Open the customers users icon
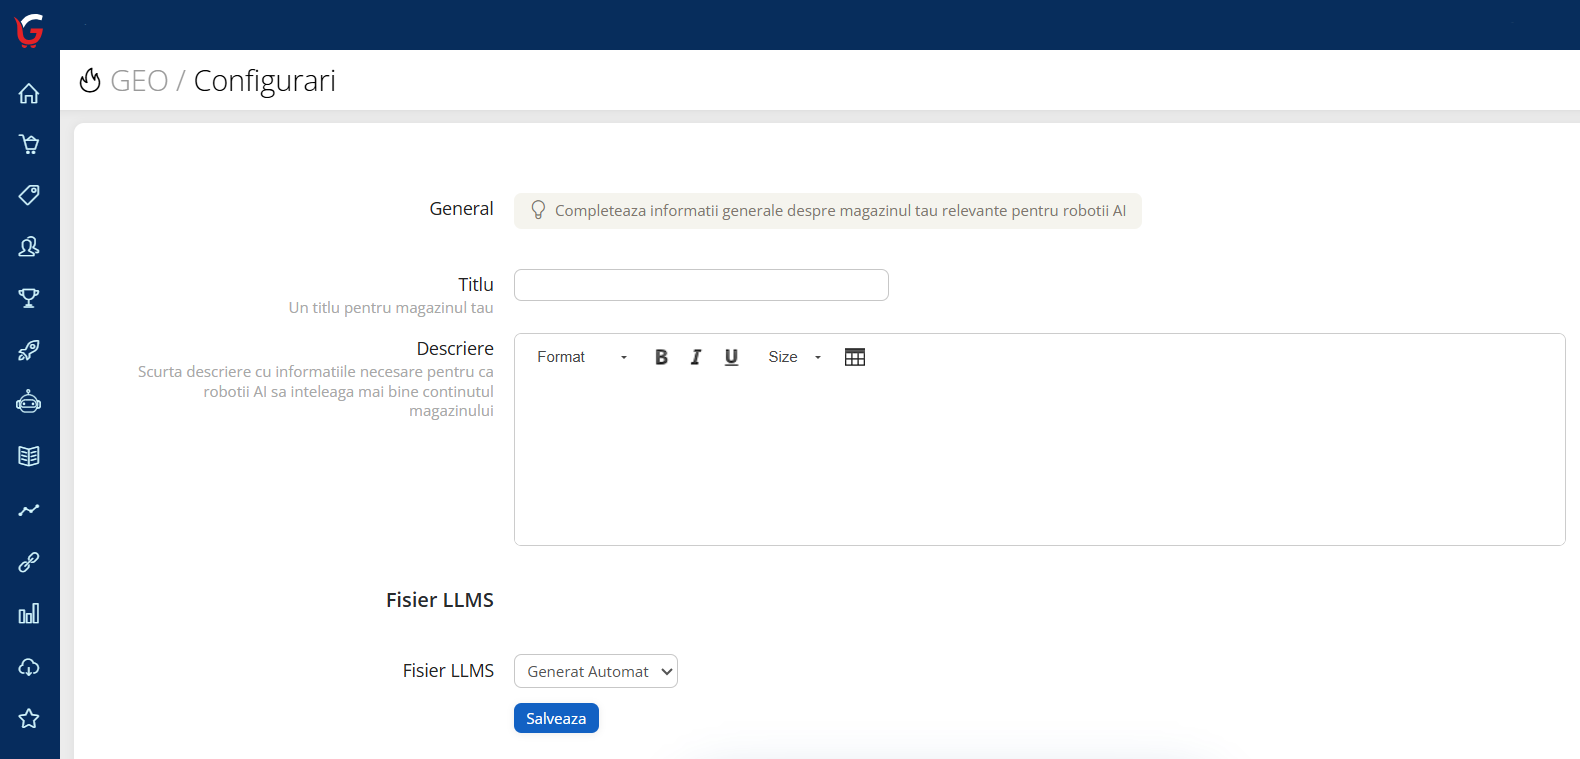 coord(29,247)
